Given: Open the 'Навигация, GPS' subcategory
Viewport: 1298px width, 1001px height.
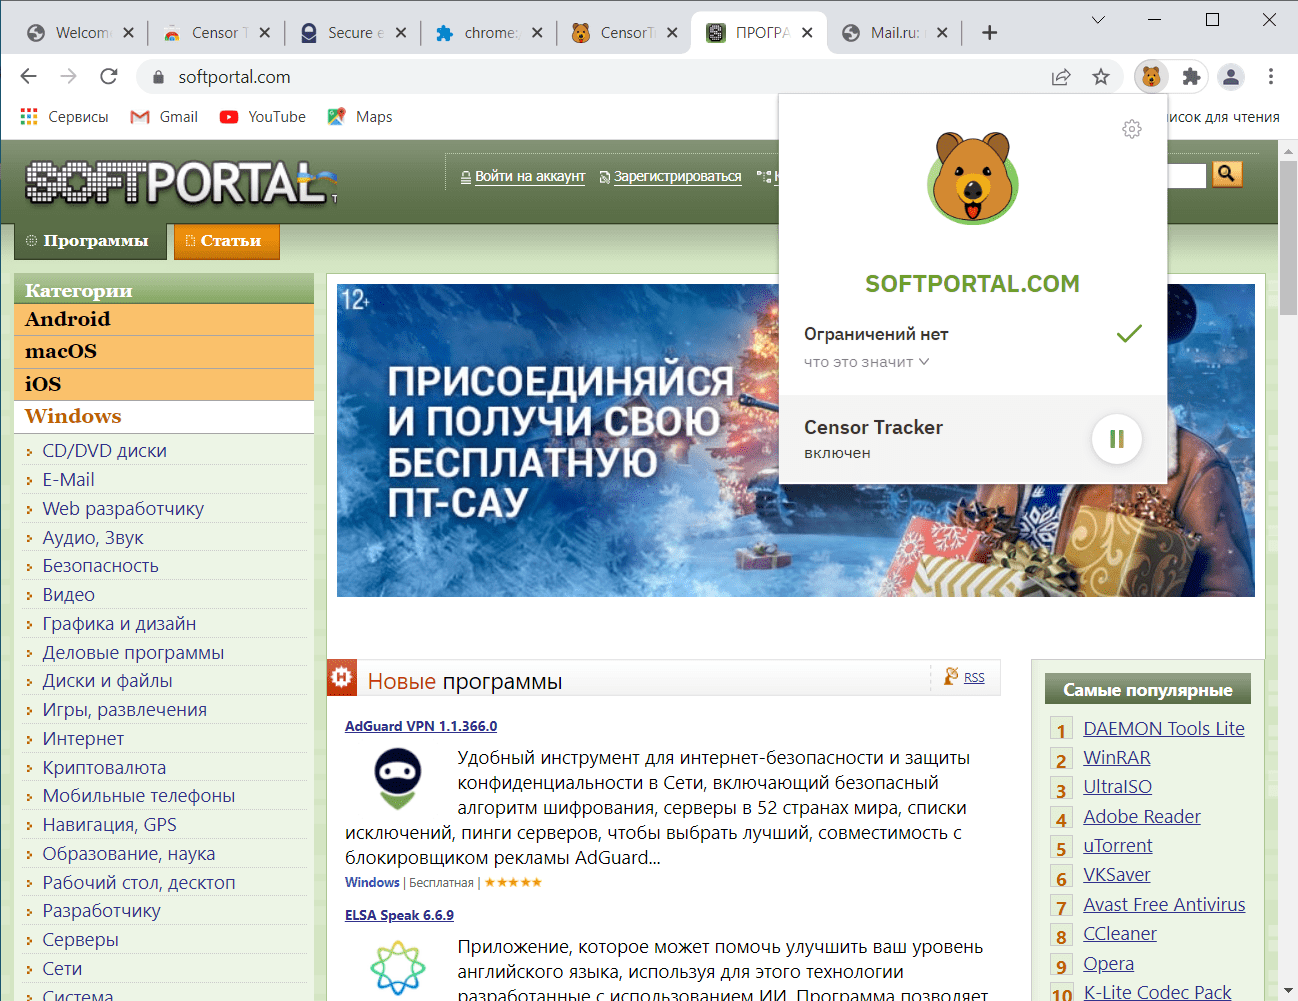Looking at the screenshot, I should [x=110, y=825].
